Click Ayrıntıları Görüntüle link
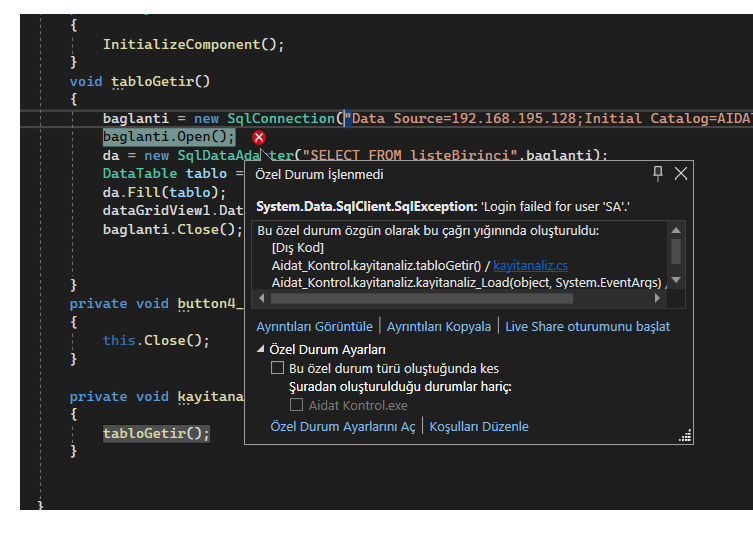 click(314, 327)
